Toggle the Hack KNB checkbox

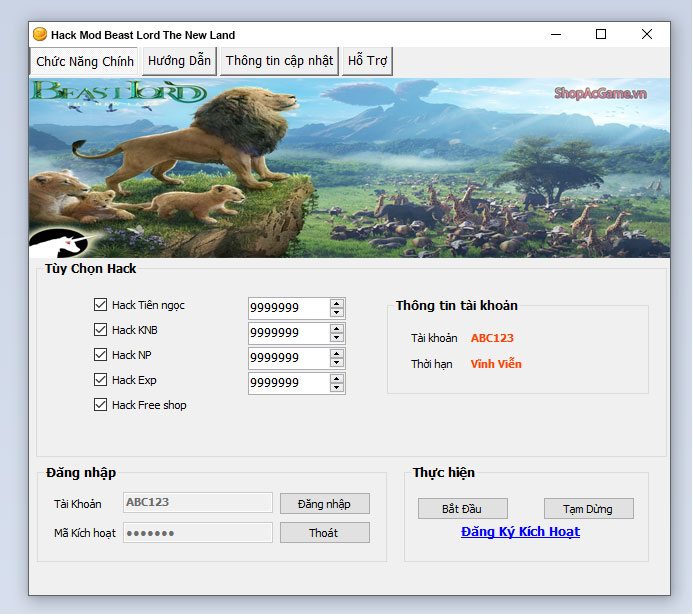tap(100, 330)
